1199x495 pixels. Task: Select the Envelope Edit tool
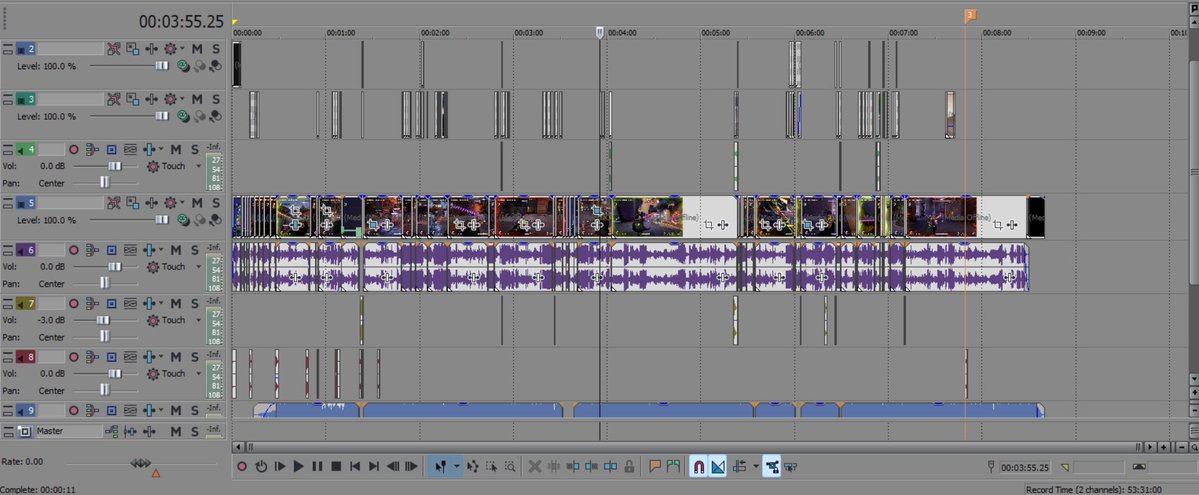[473, 466]
